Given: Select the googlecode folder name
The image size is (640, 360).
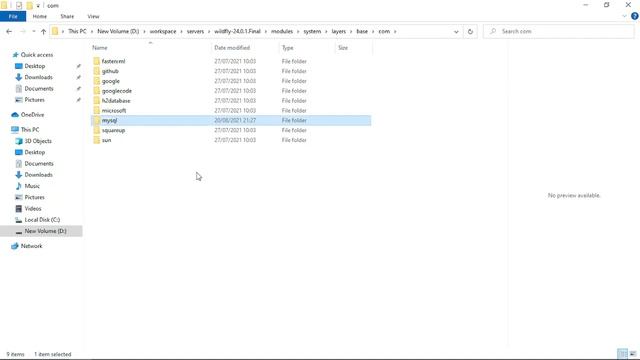Looking at the screenshot, I should 117,91.
